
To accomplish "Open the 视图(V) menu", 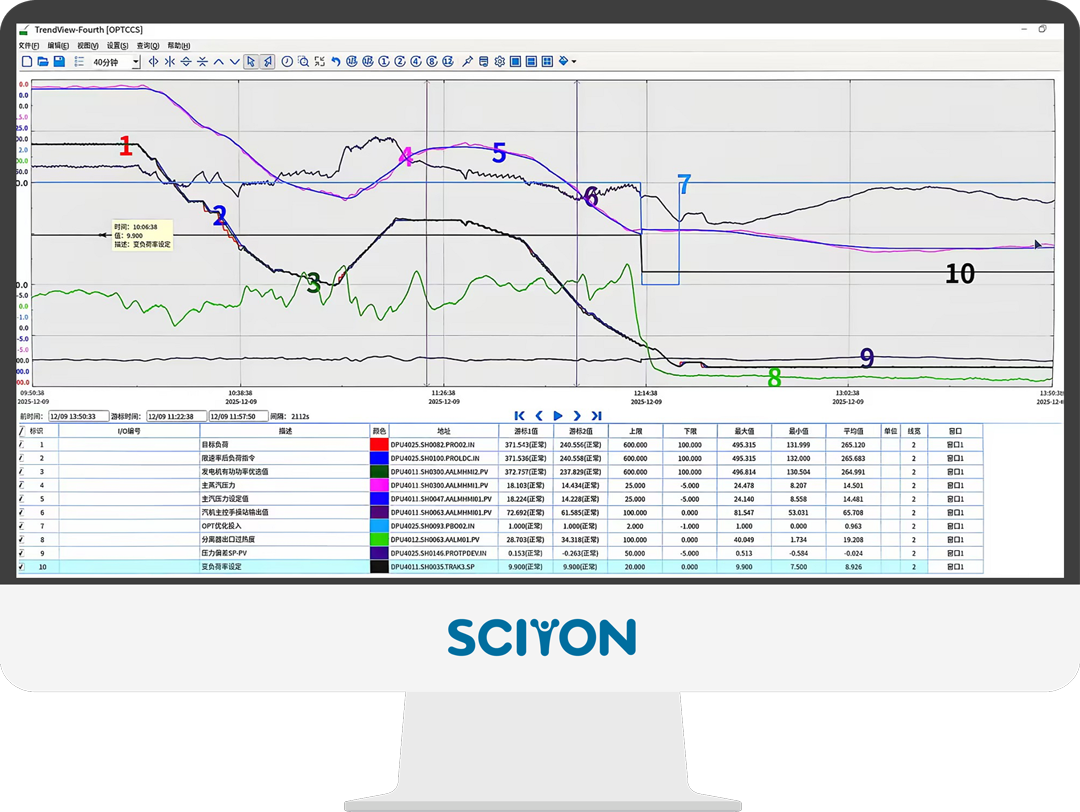I will 88,45.
